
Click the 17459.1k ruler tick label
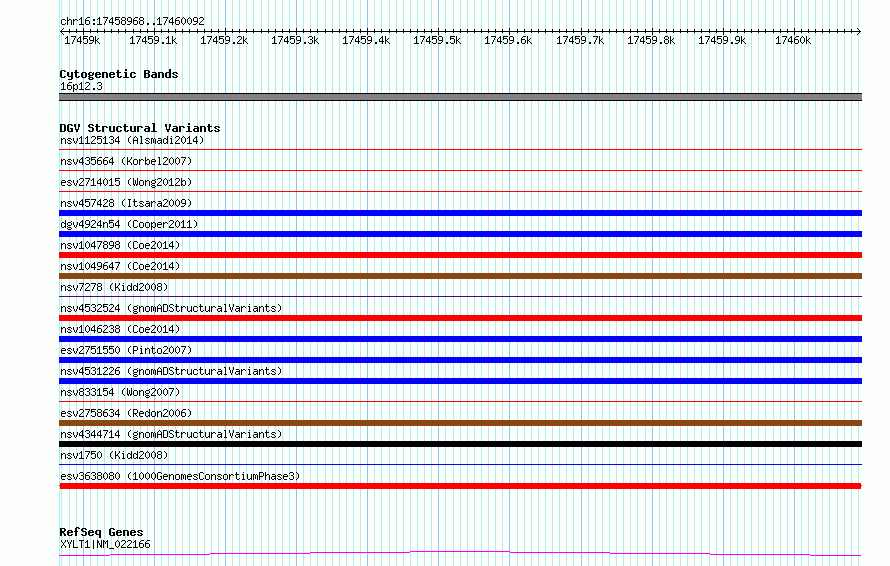pyautogui.click(x=153, y=40)
